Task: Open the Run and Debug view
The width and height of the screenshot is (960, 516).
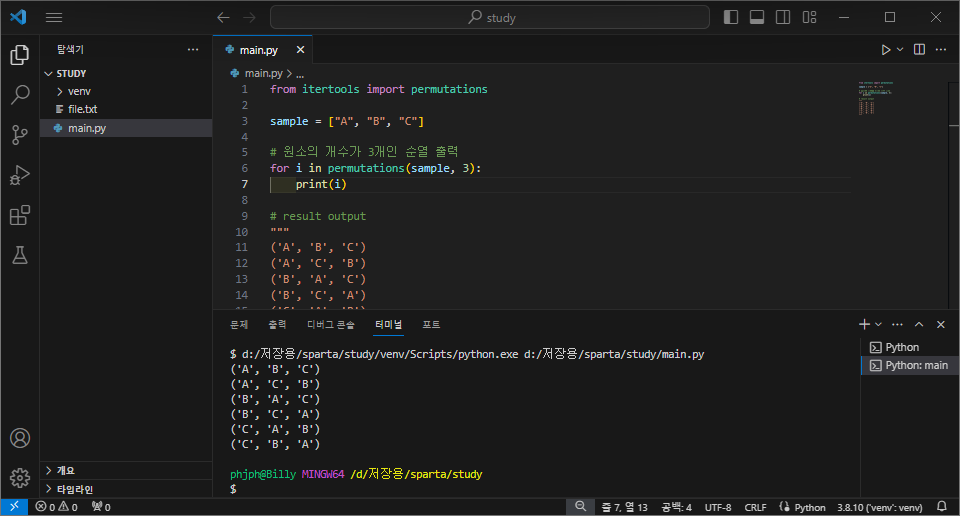Action: pos(20,175)
